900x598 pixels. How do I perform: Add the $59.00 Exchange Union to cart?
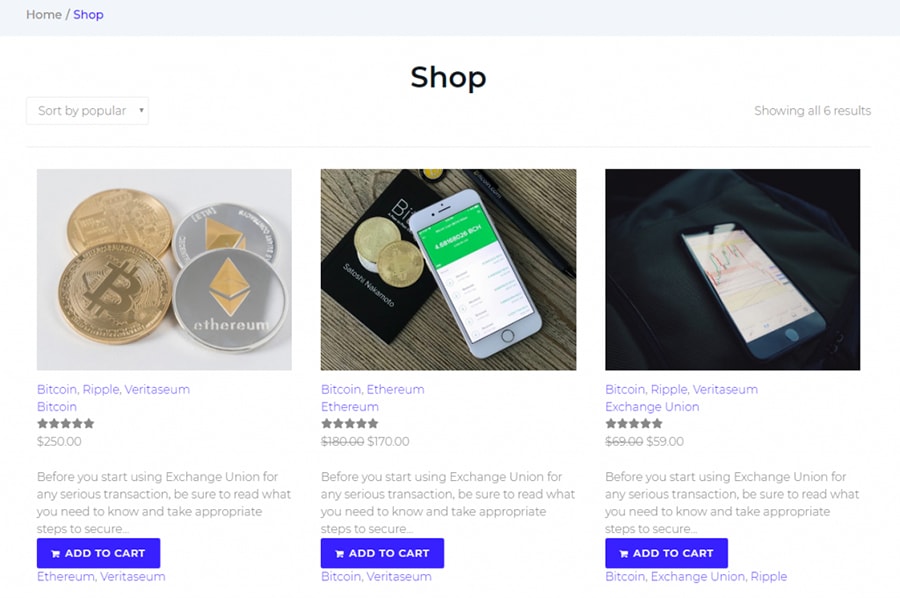pos(666,553)
